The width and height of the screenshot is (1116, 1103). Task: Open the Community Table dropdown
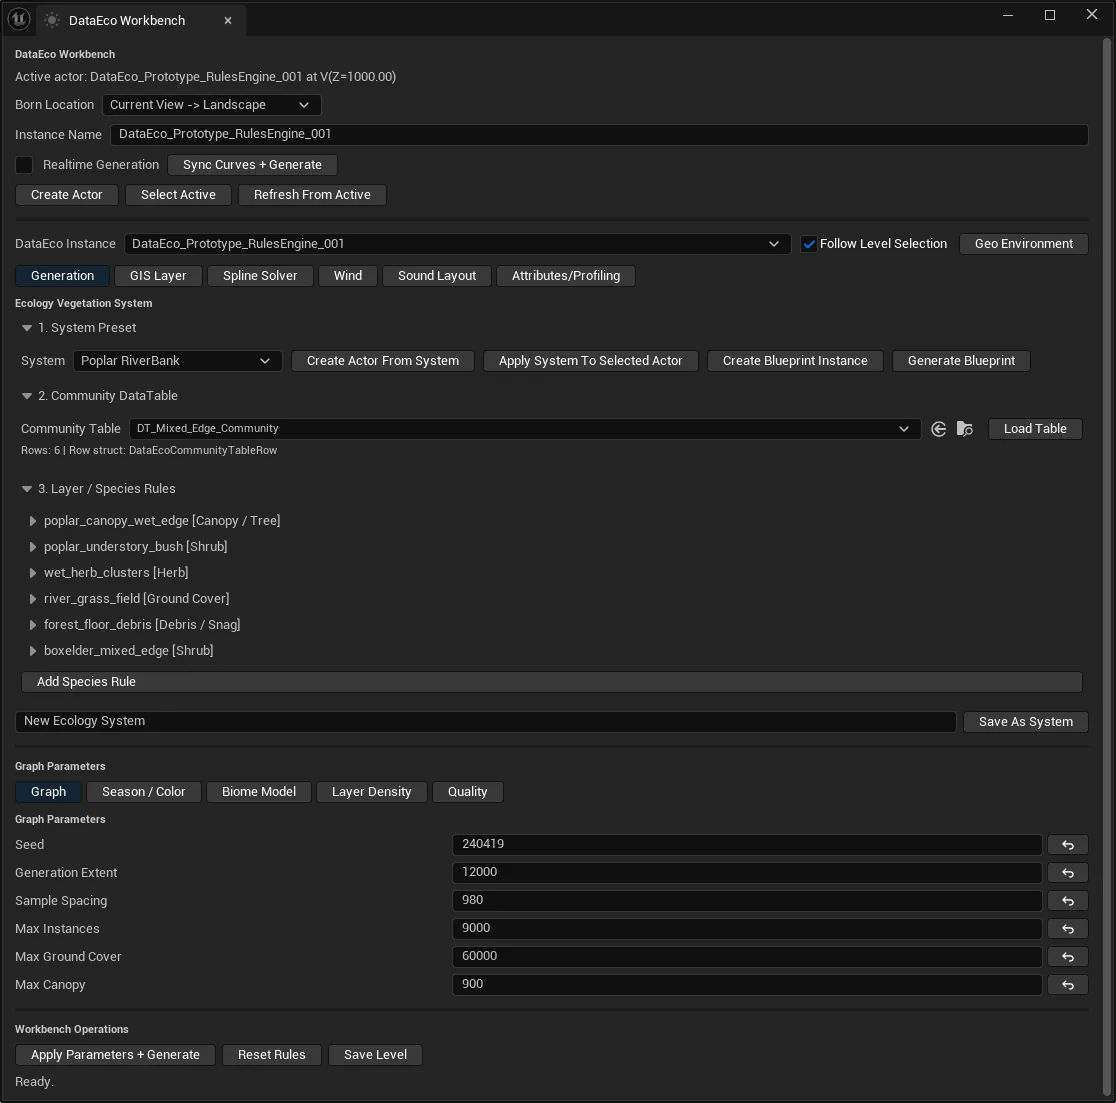point(525,429)
